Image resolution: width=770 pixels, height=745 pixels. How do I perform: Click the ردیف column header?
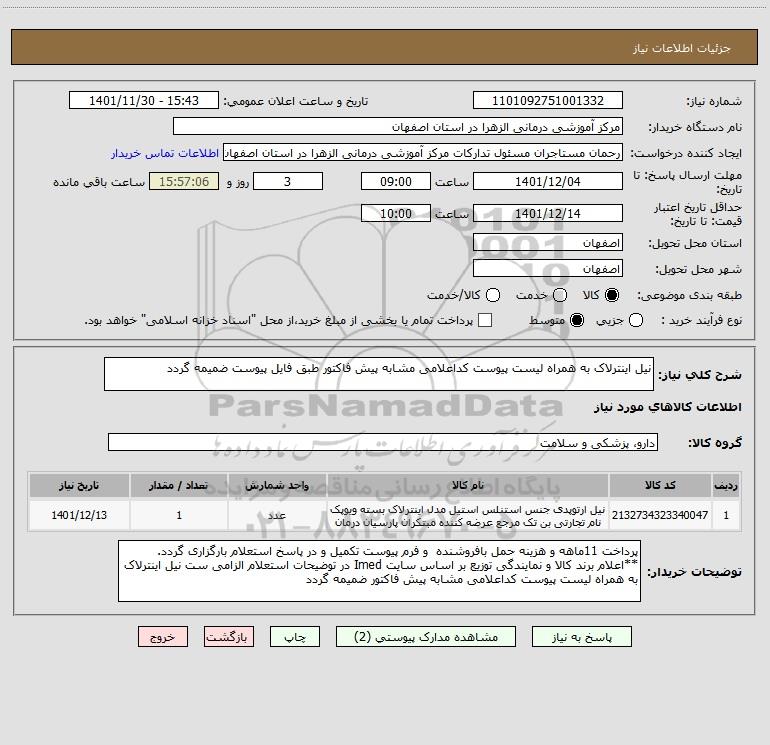point(726,485)
